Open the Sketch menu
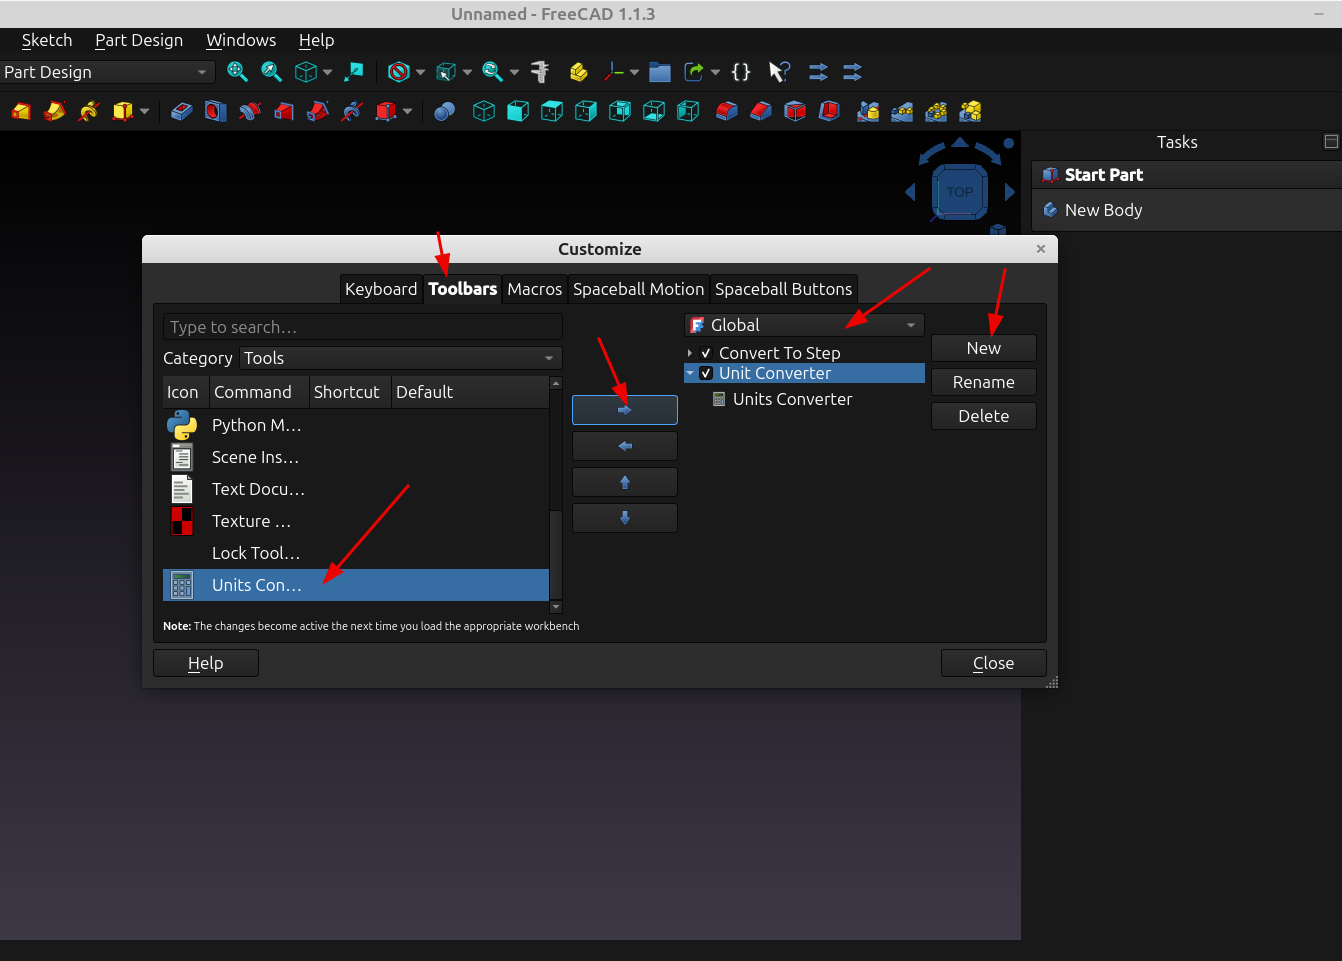Screen dimensions: 1342x961 47,40
